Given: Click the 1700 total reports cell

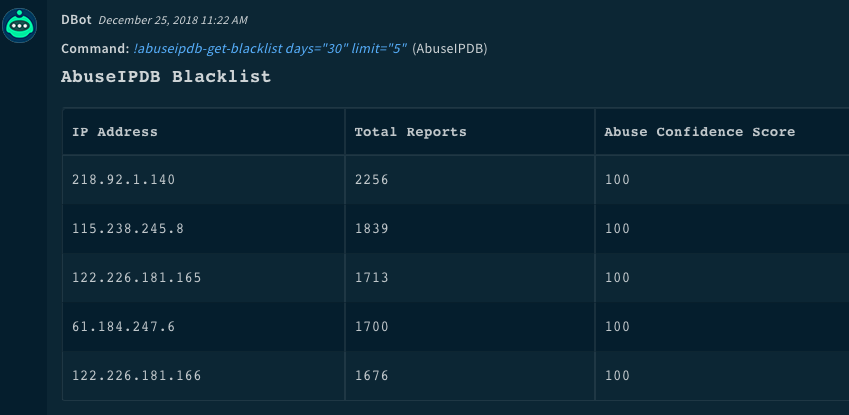Looking at the screenshot, I should [372, 326].
